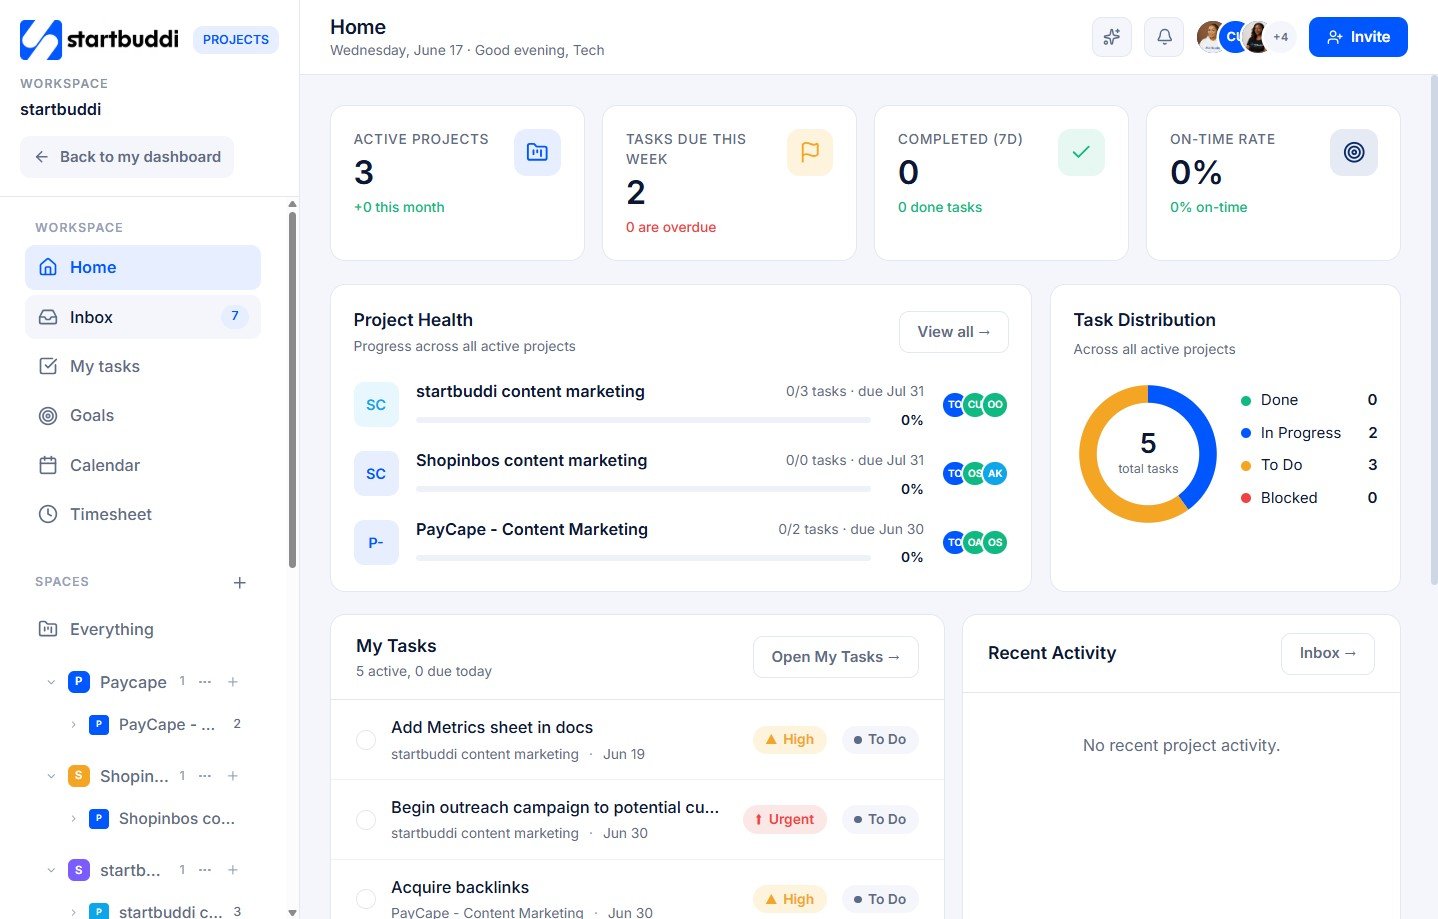The width and height of the screenshot is (1438, 919).
Task: Click the +4 members avatar badge
Action: [x=1280, y=37]
